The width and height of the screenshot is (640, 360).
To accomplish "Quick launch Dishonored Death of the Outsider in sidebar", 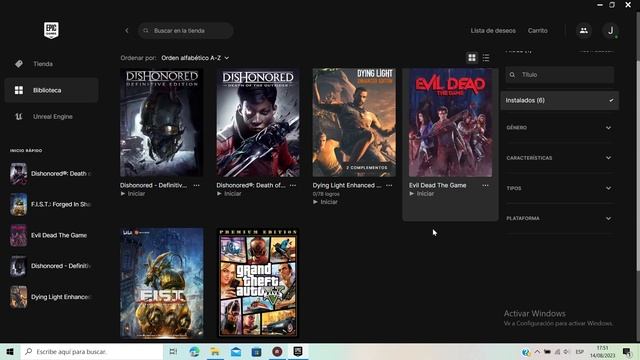I will click(x=51, y=174).
